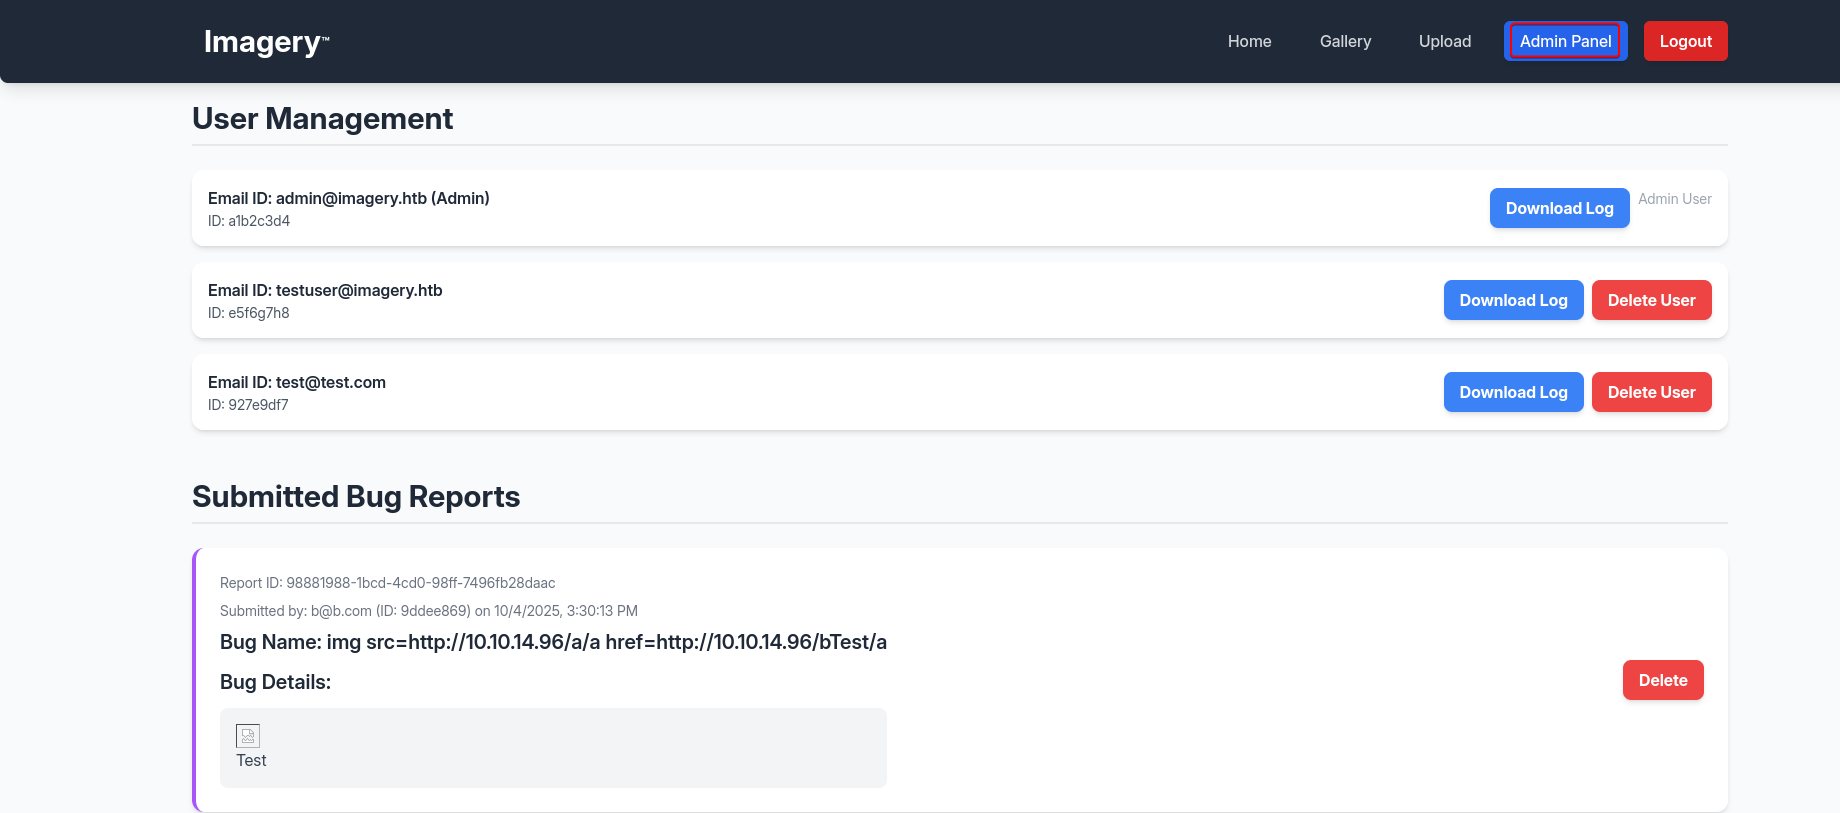Delete the test@test.com user
This screenshot has width=1840, height=813.
pos(1651,392)
